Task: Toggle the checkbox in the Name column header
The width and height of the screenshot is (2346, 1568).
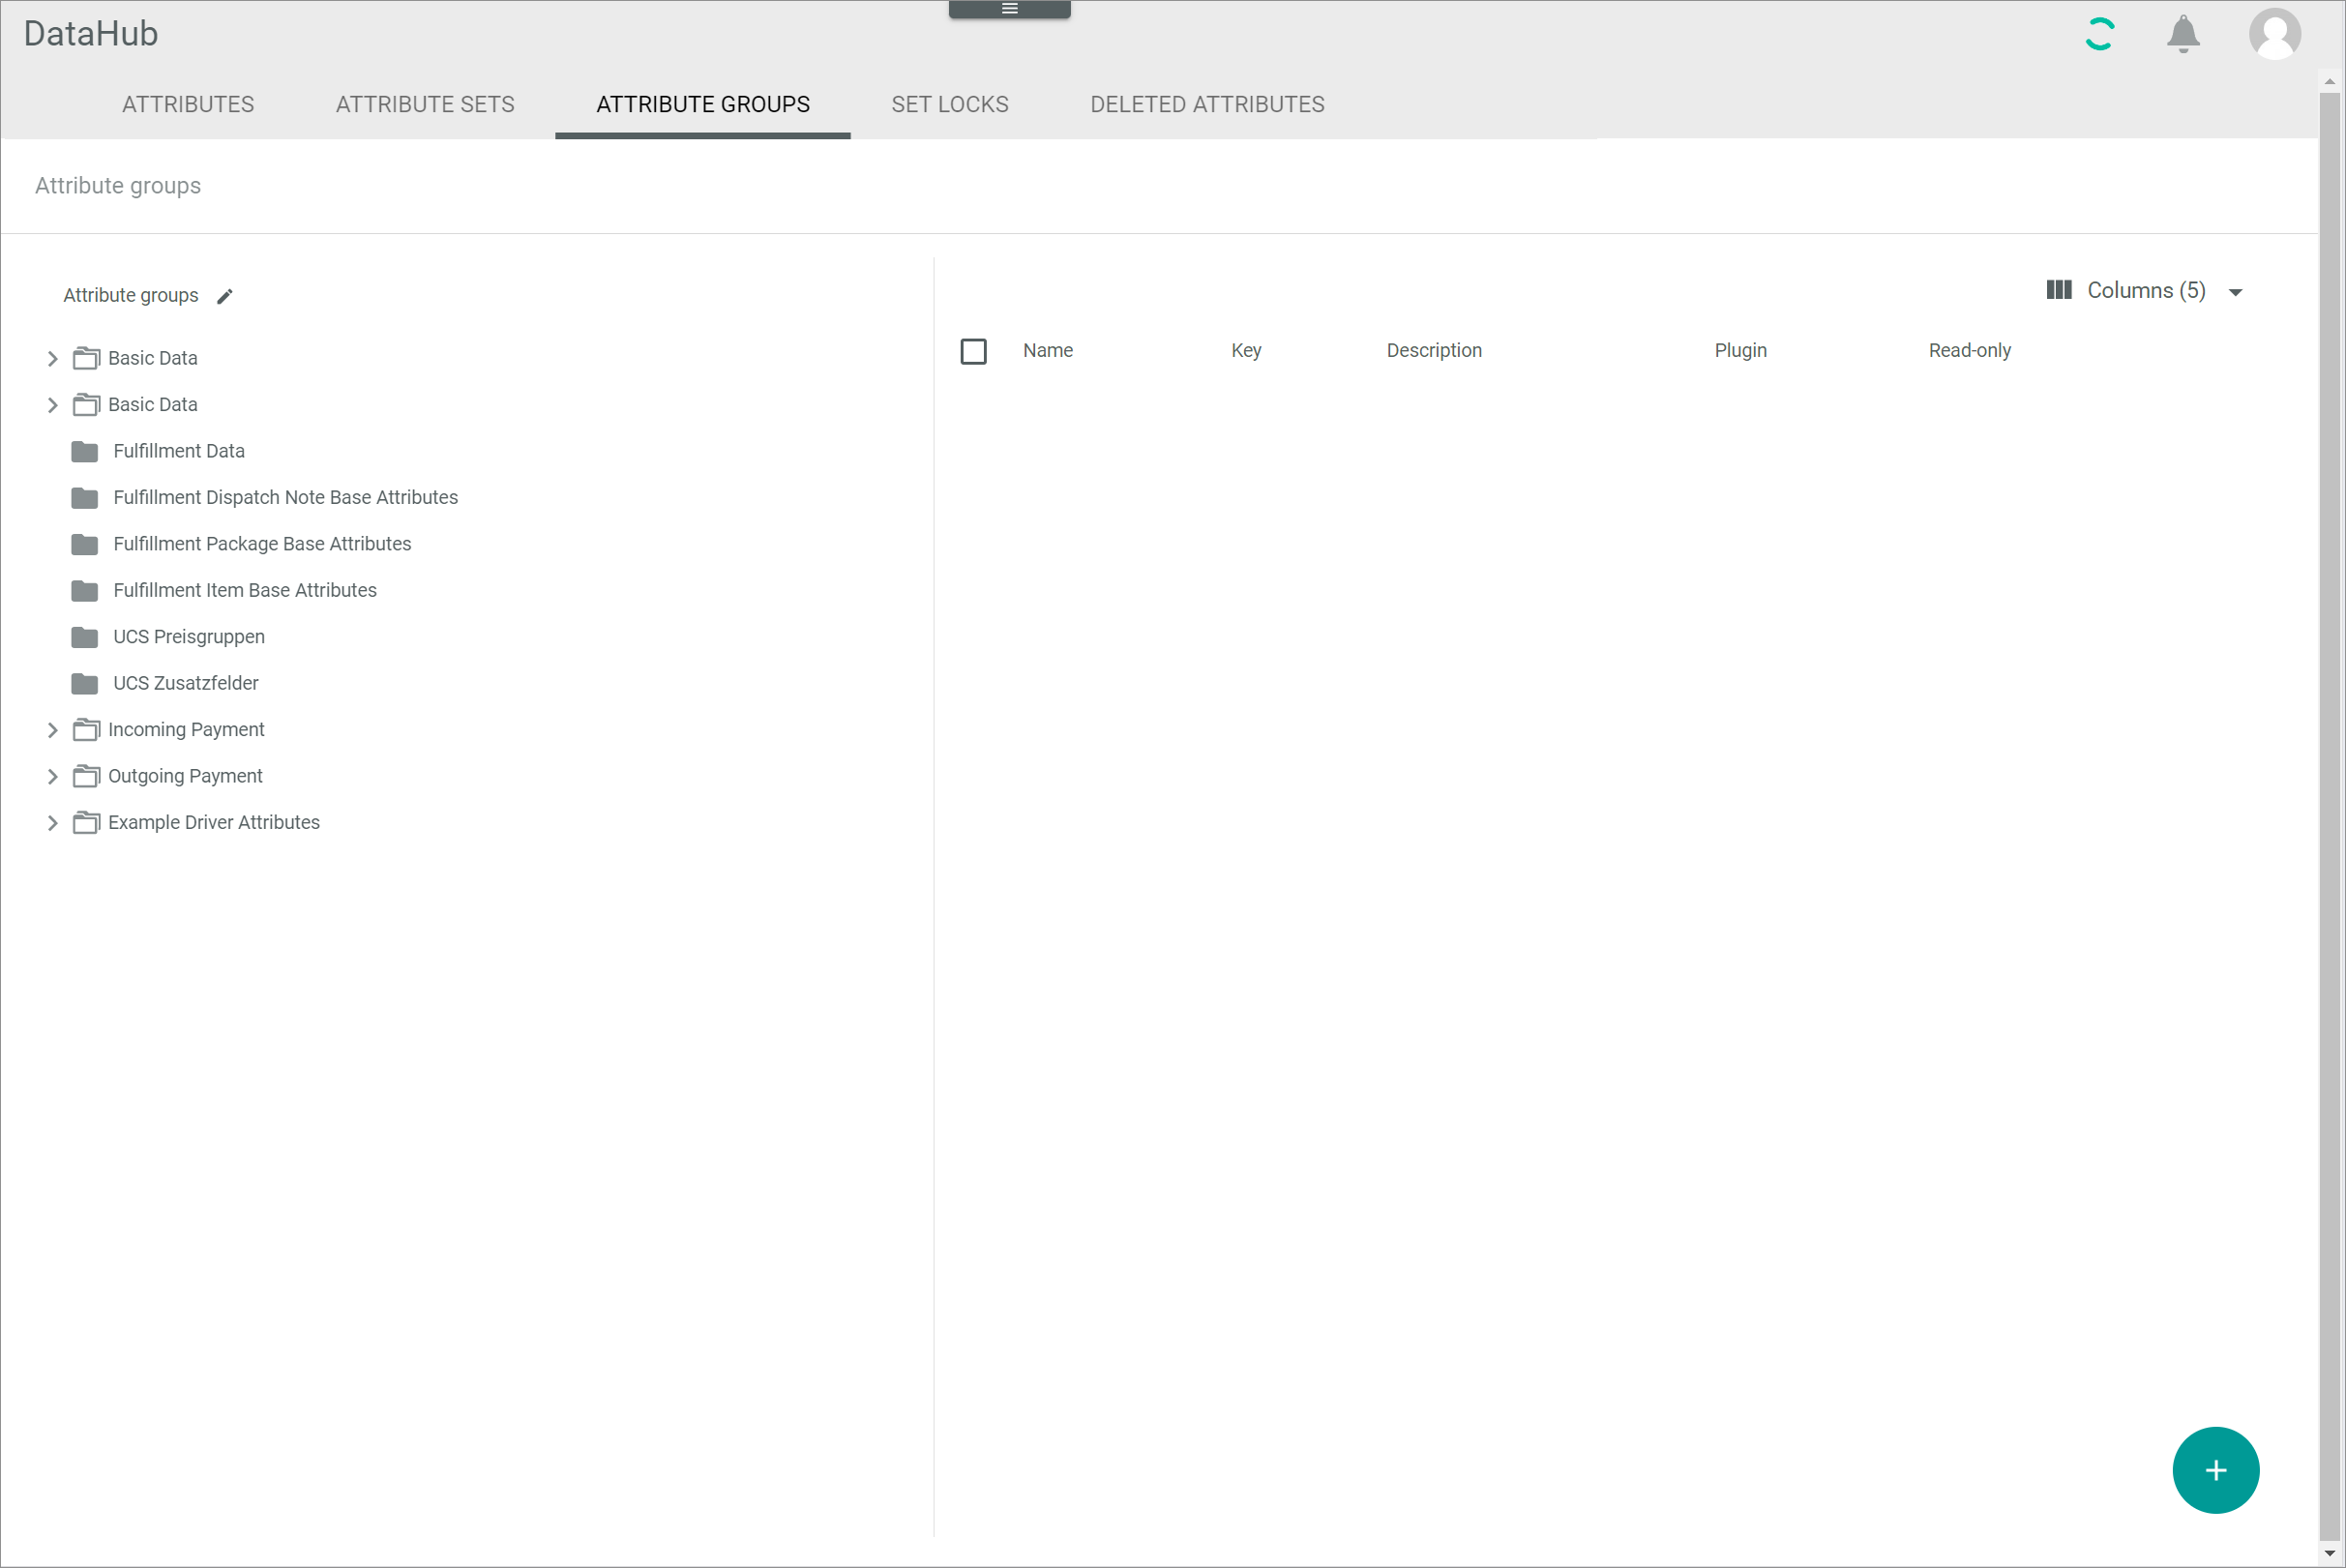Action: click(972, 350)
